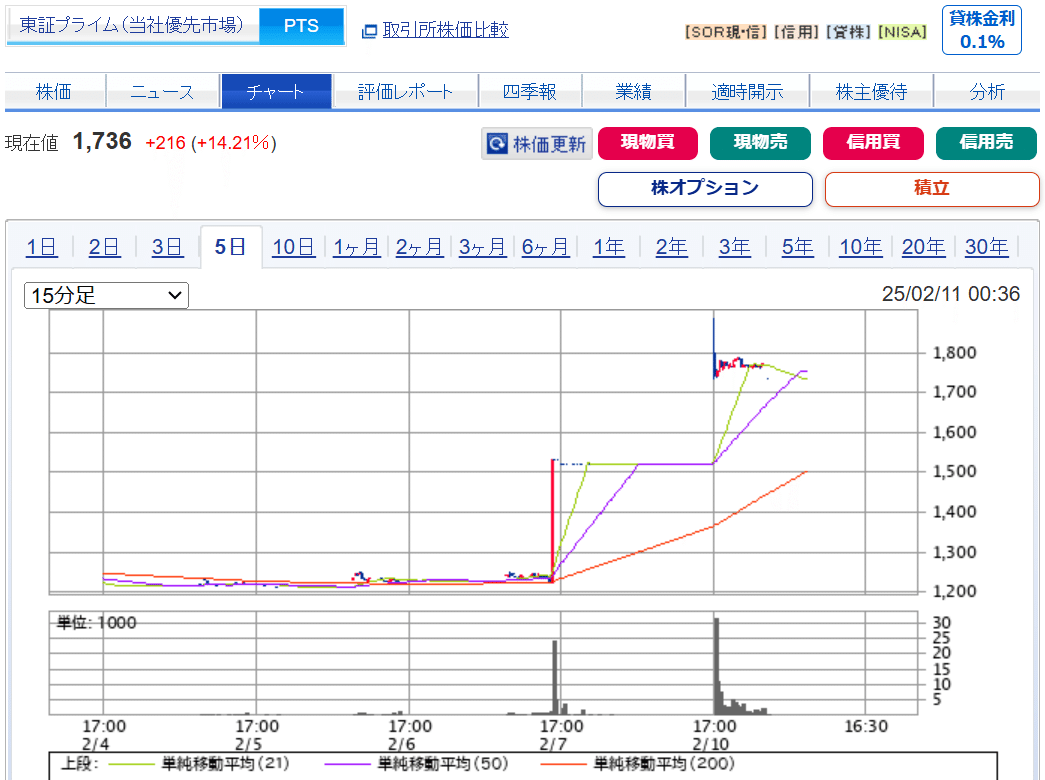Click the 積立 button
This screenshot has width=1045, height=780.
coord(932,189)
